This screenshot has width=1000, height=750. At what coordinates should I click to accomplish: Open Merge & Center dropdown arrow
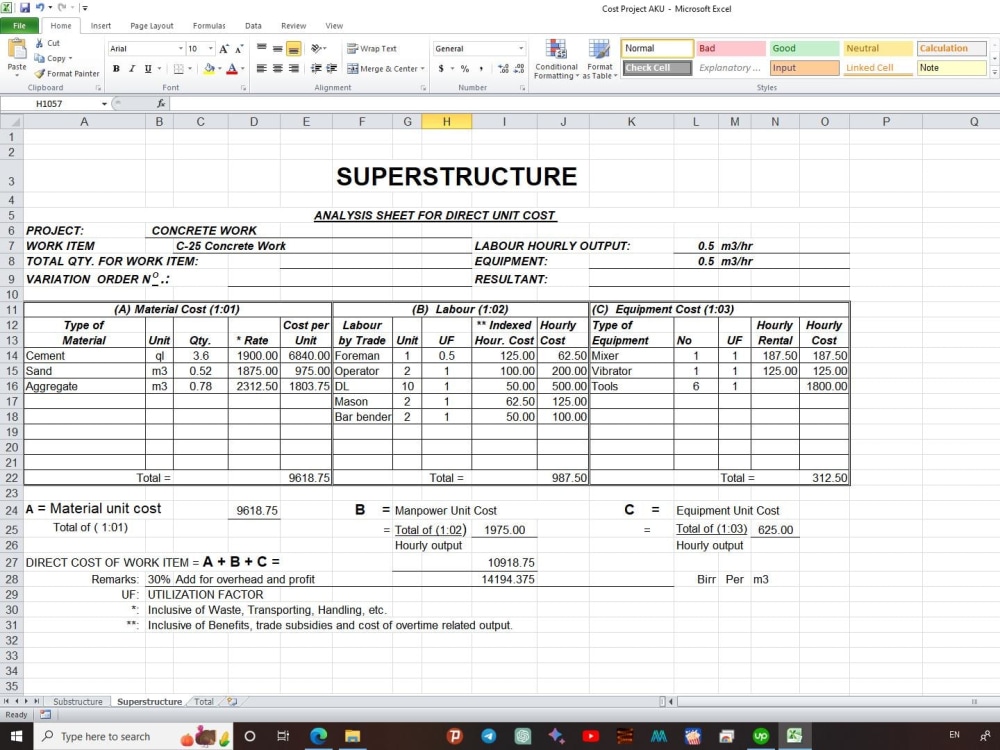423,68
